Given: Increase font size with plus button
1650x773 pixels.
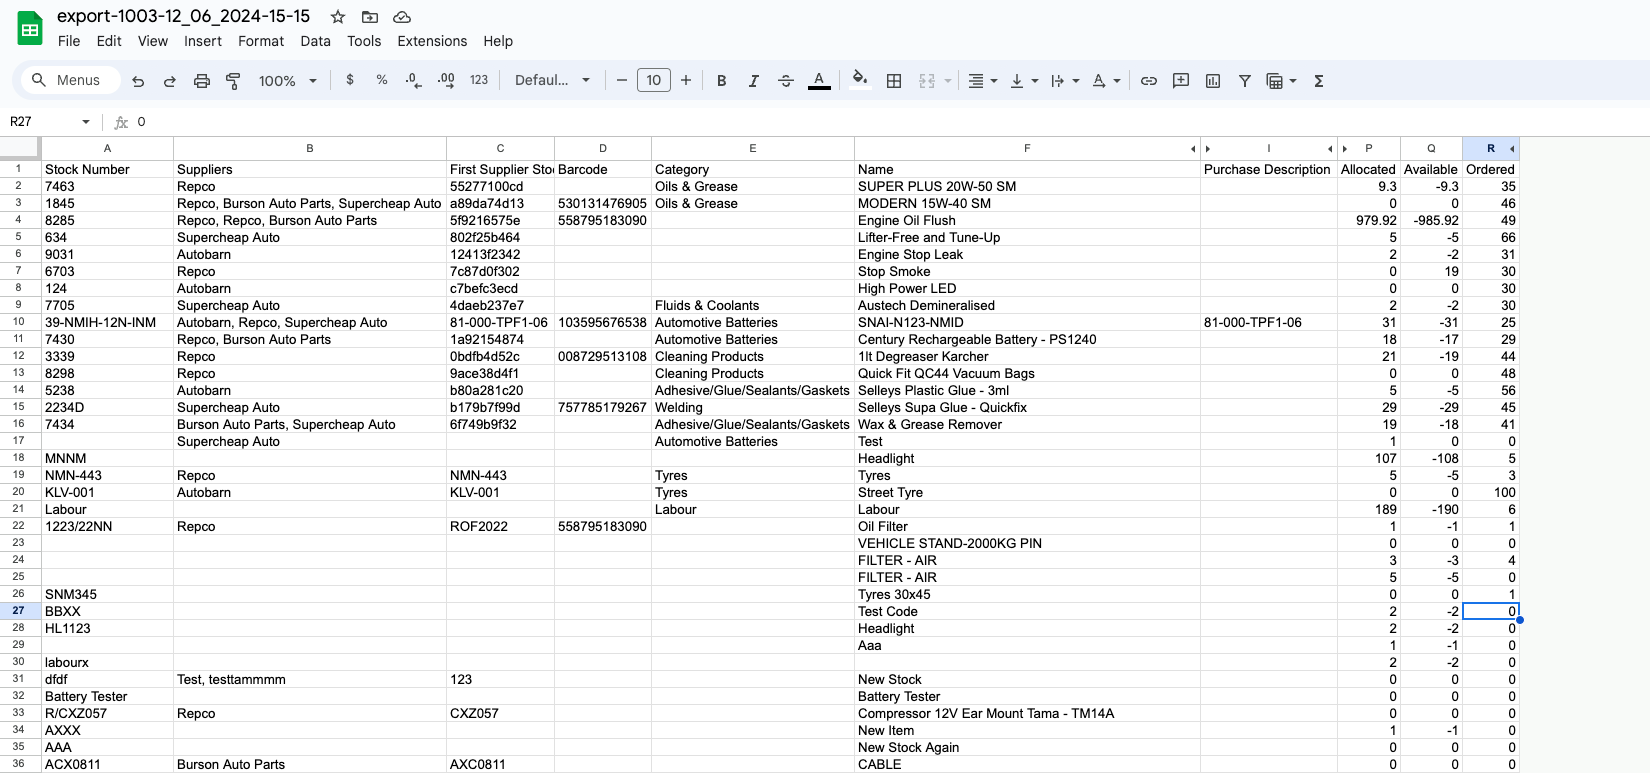Looking at the screenshot, I should [x=686, y=80].
